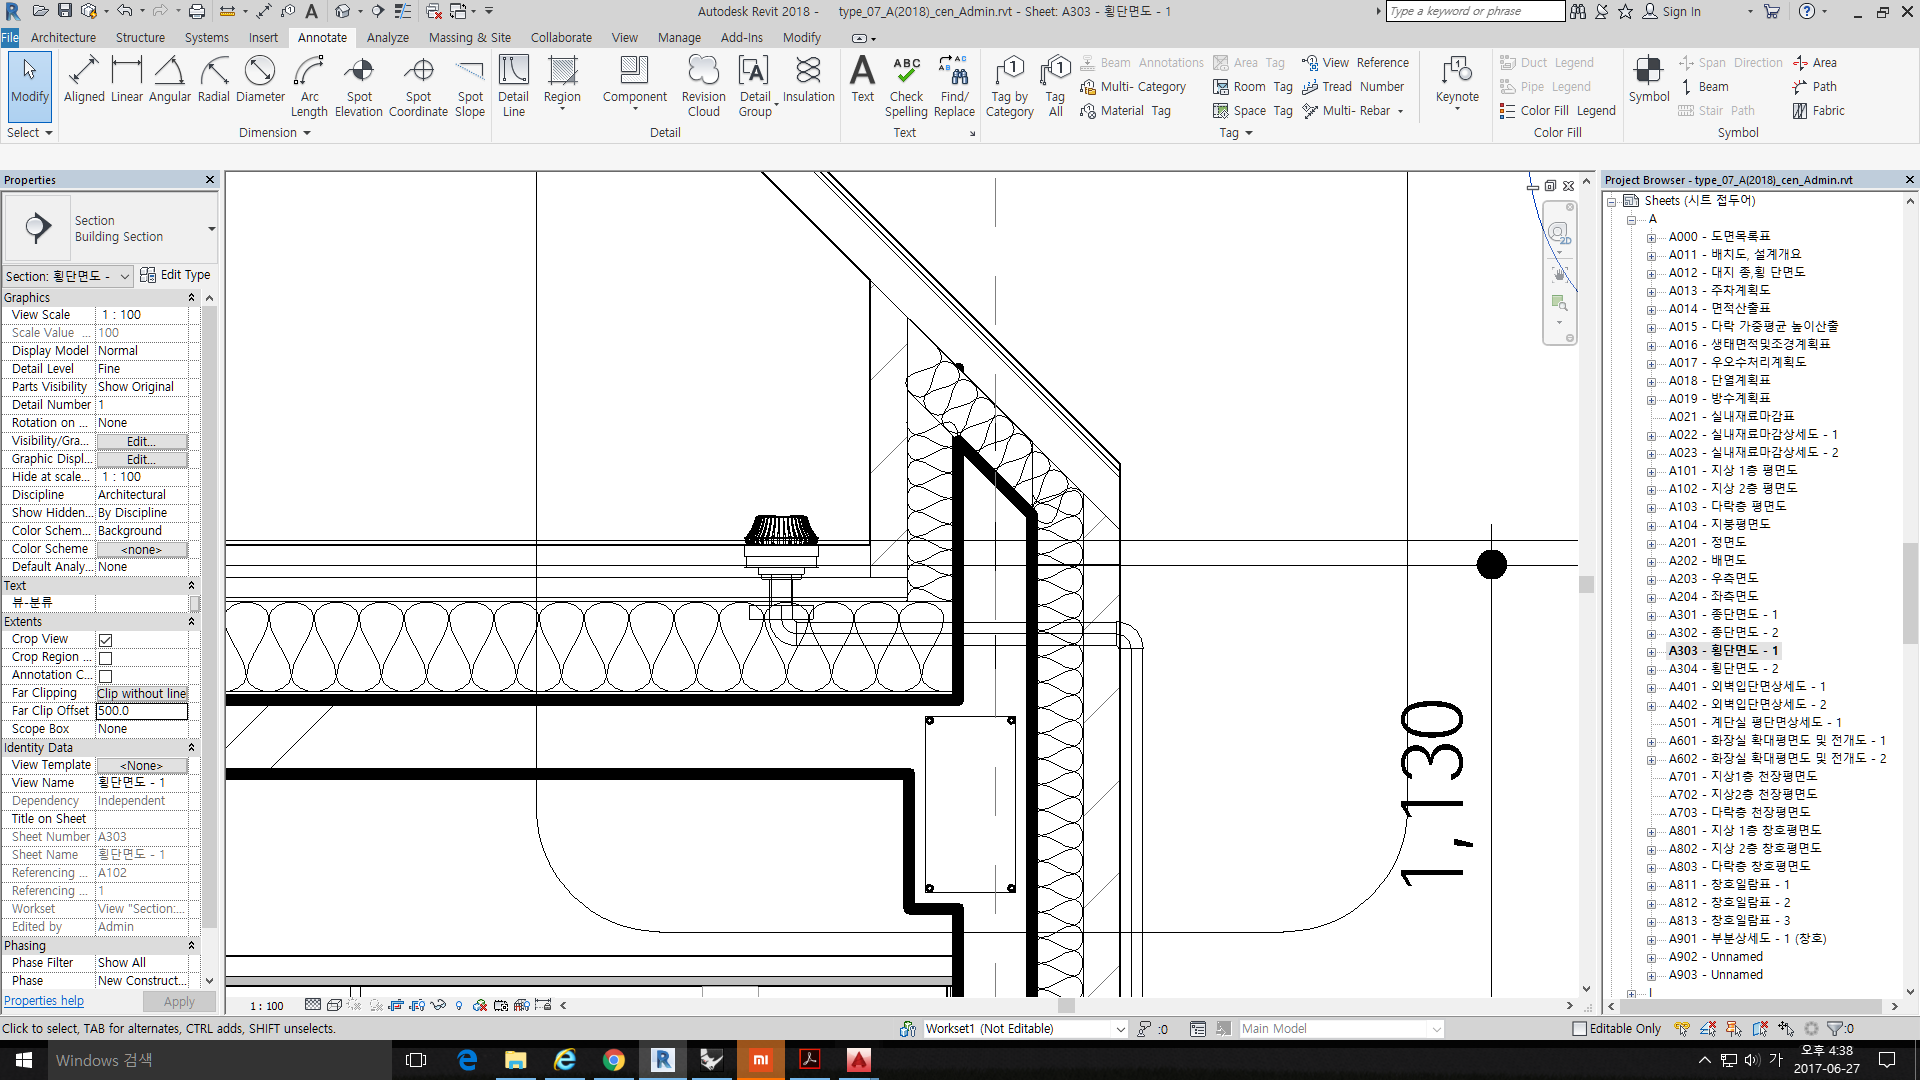Toggle the Crop View checkbox
This screenshot has height=1080, width=1920.
click(105, 640)
